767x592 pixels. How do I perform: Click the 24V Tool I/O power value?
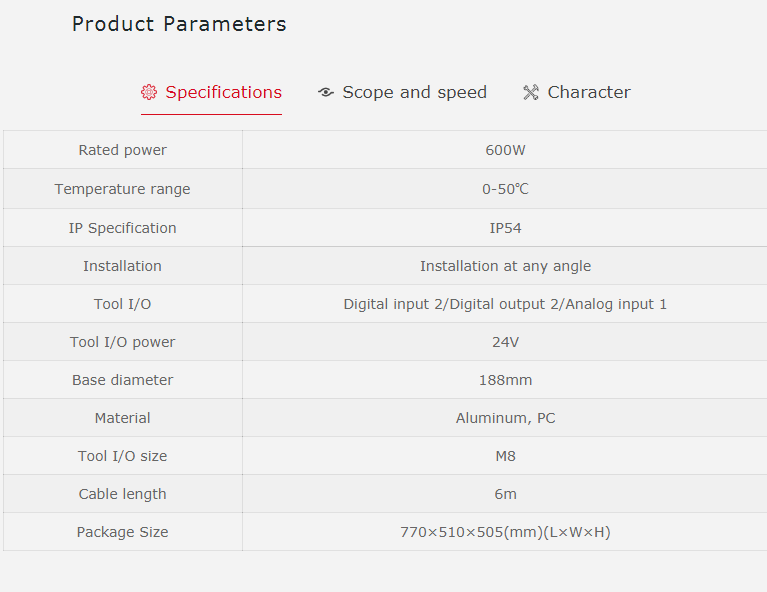click(x=505, y=342)
